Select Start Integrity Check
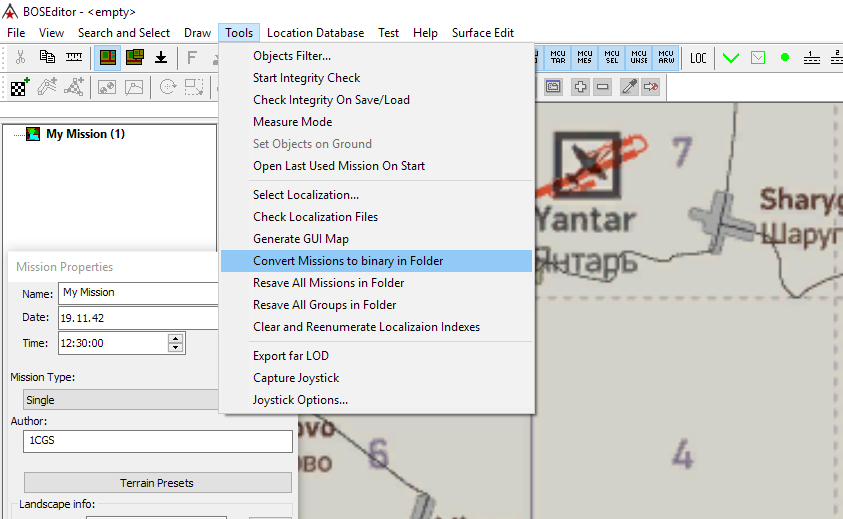843x519 pixels. (376, 78)
